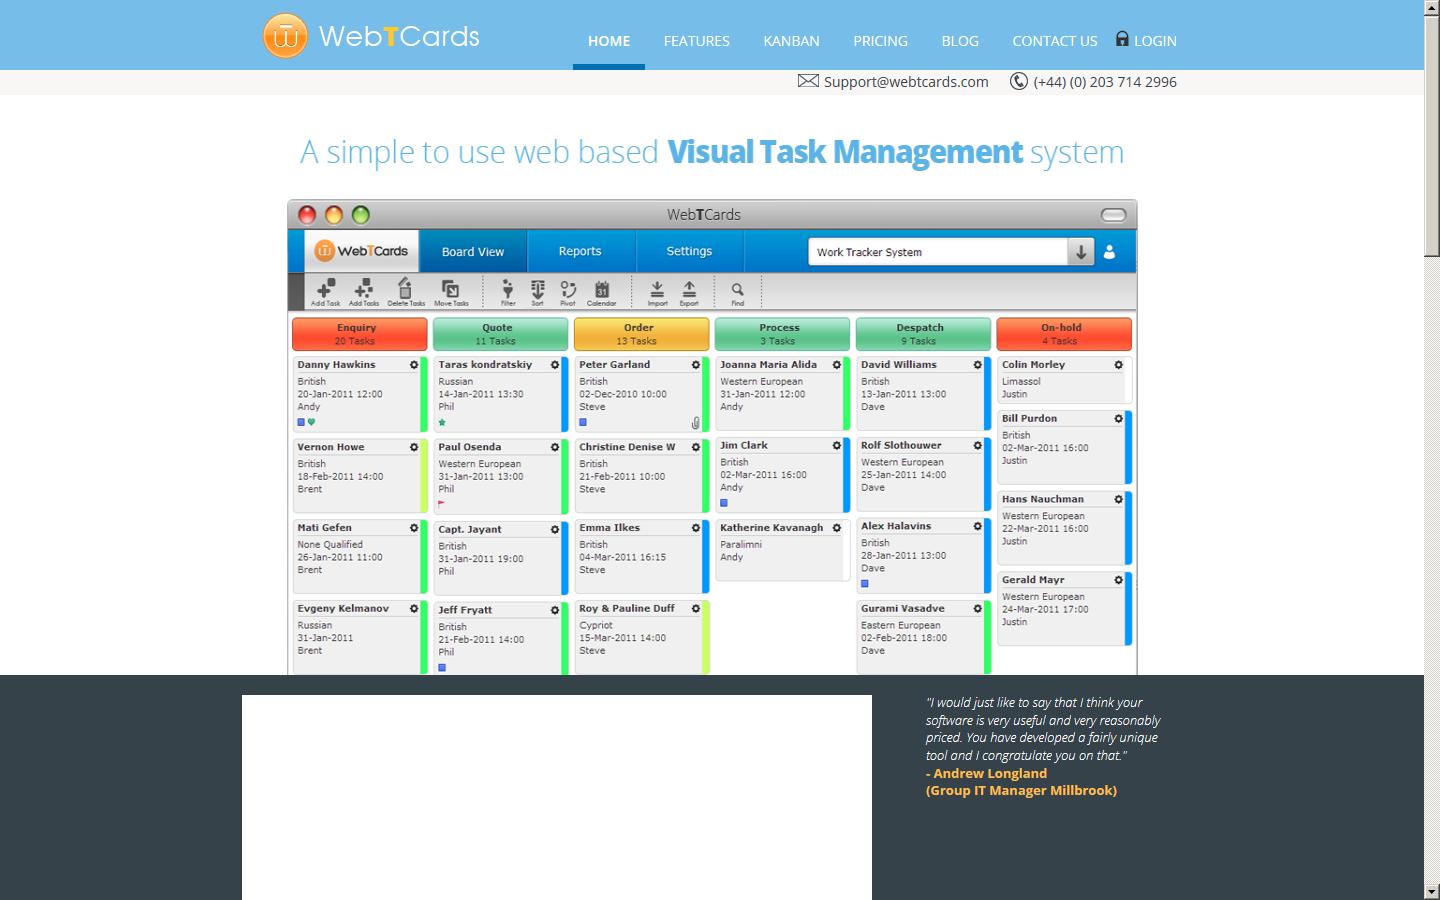Select the Move Tasks icon
Screen dimensions: 1440x900
[451, 291]
